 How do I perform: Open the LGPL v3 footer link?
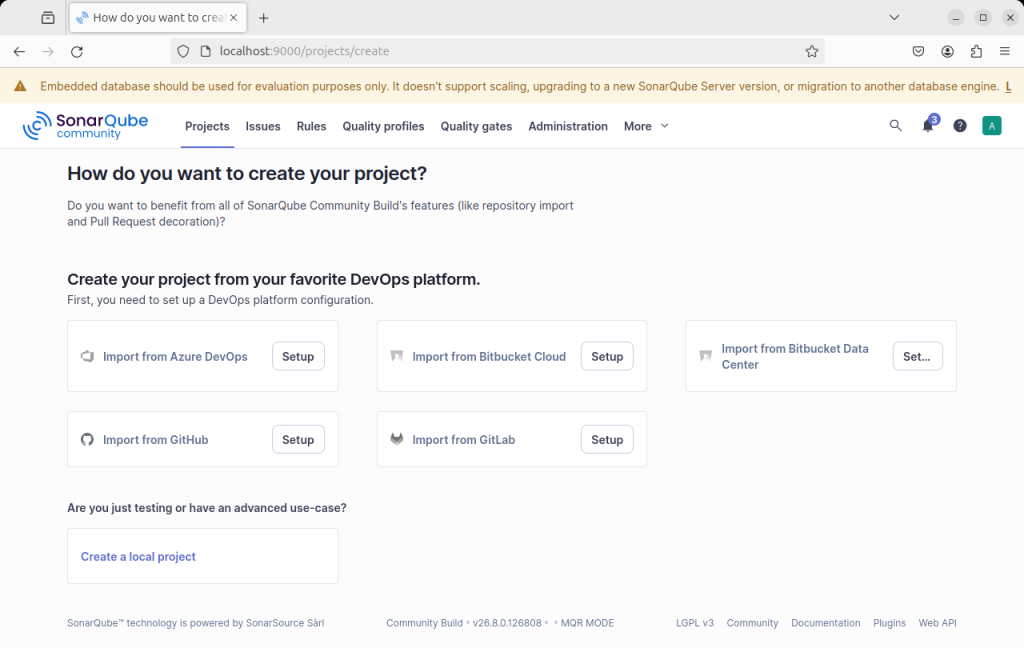[x=695, y=623]
